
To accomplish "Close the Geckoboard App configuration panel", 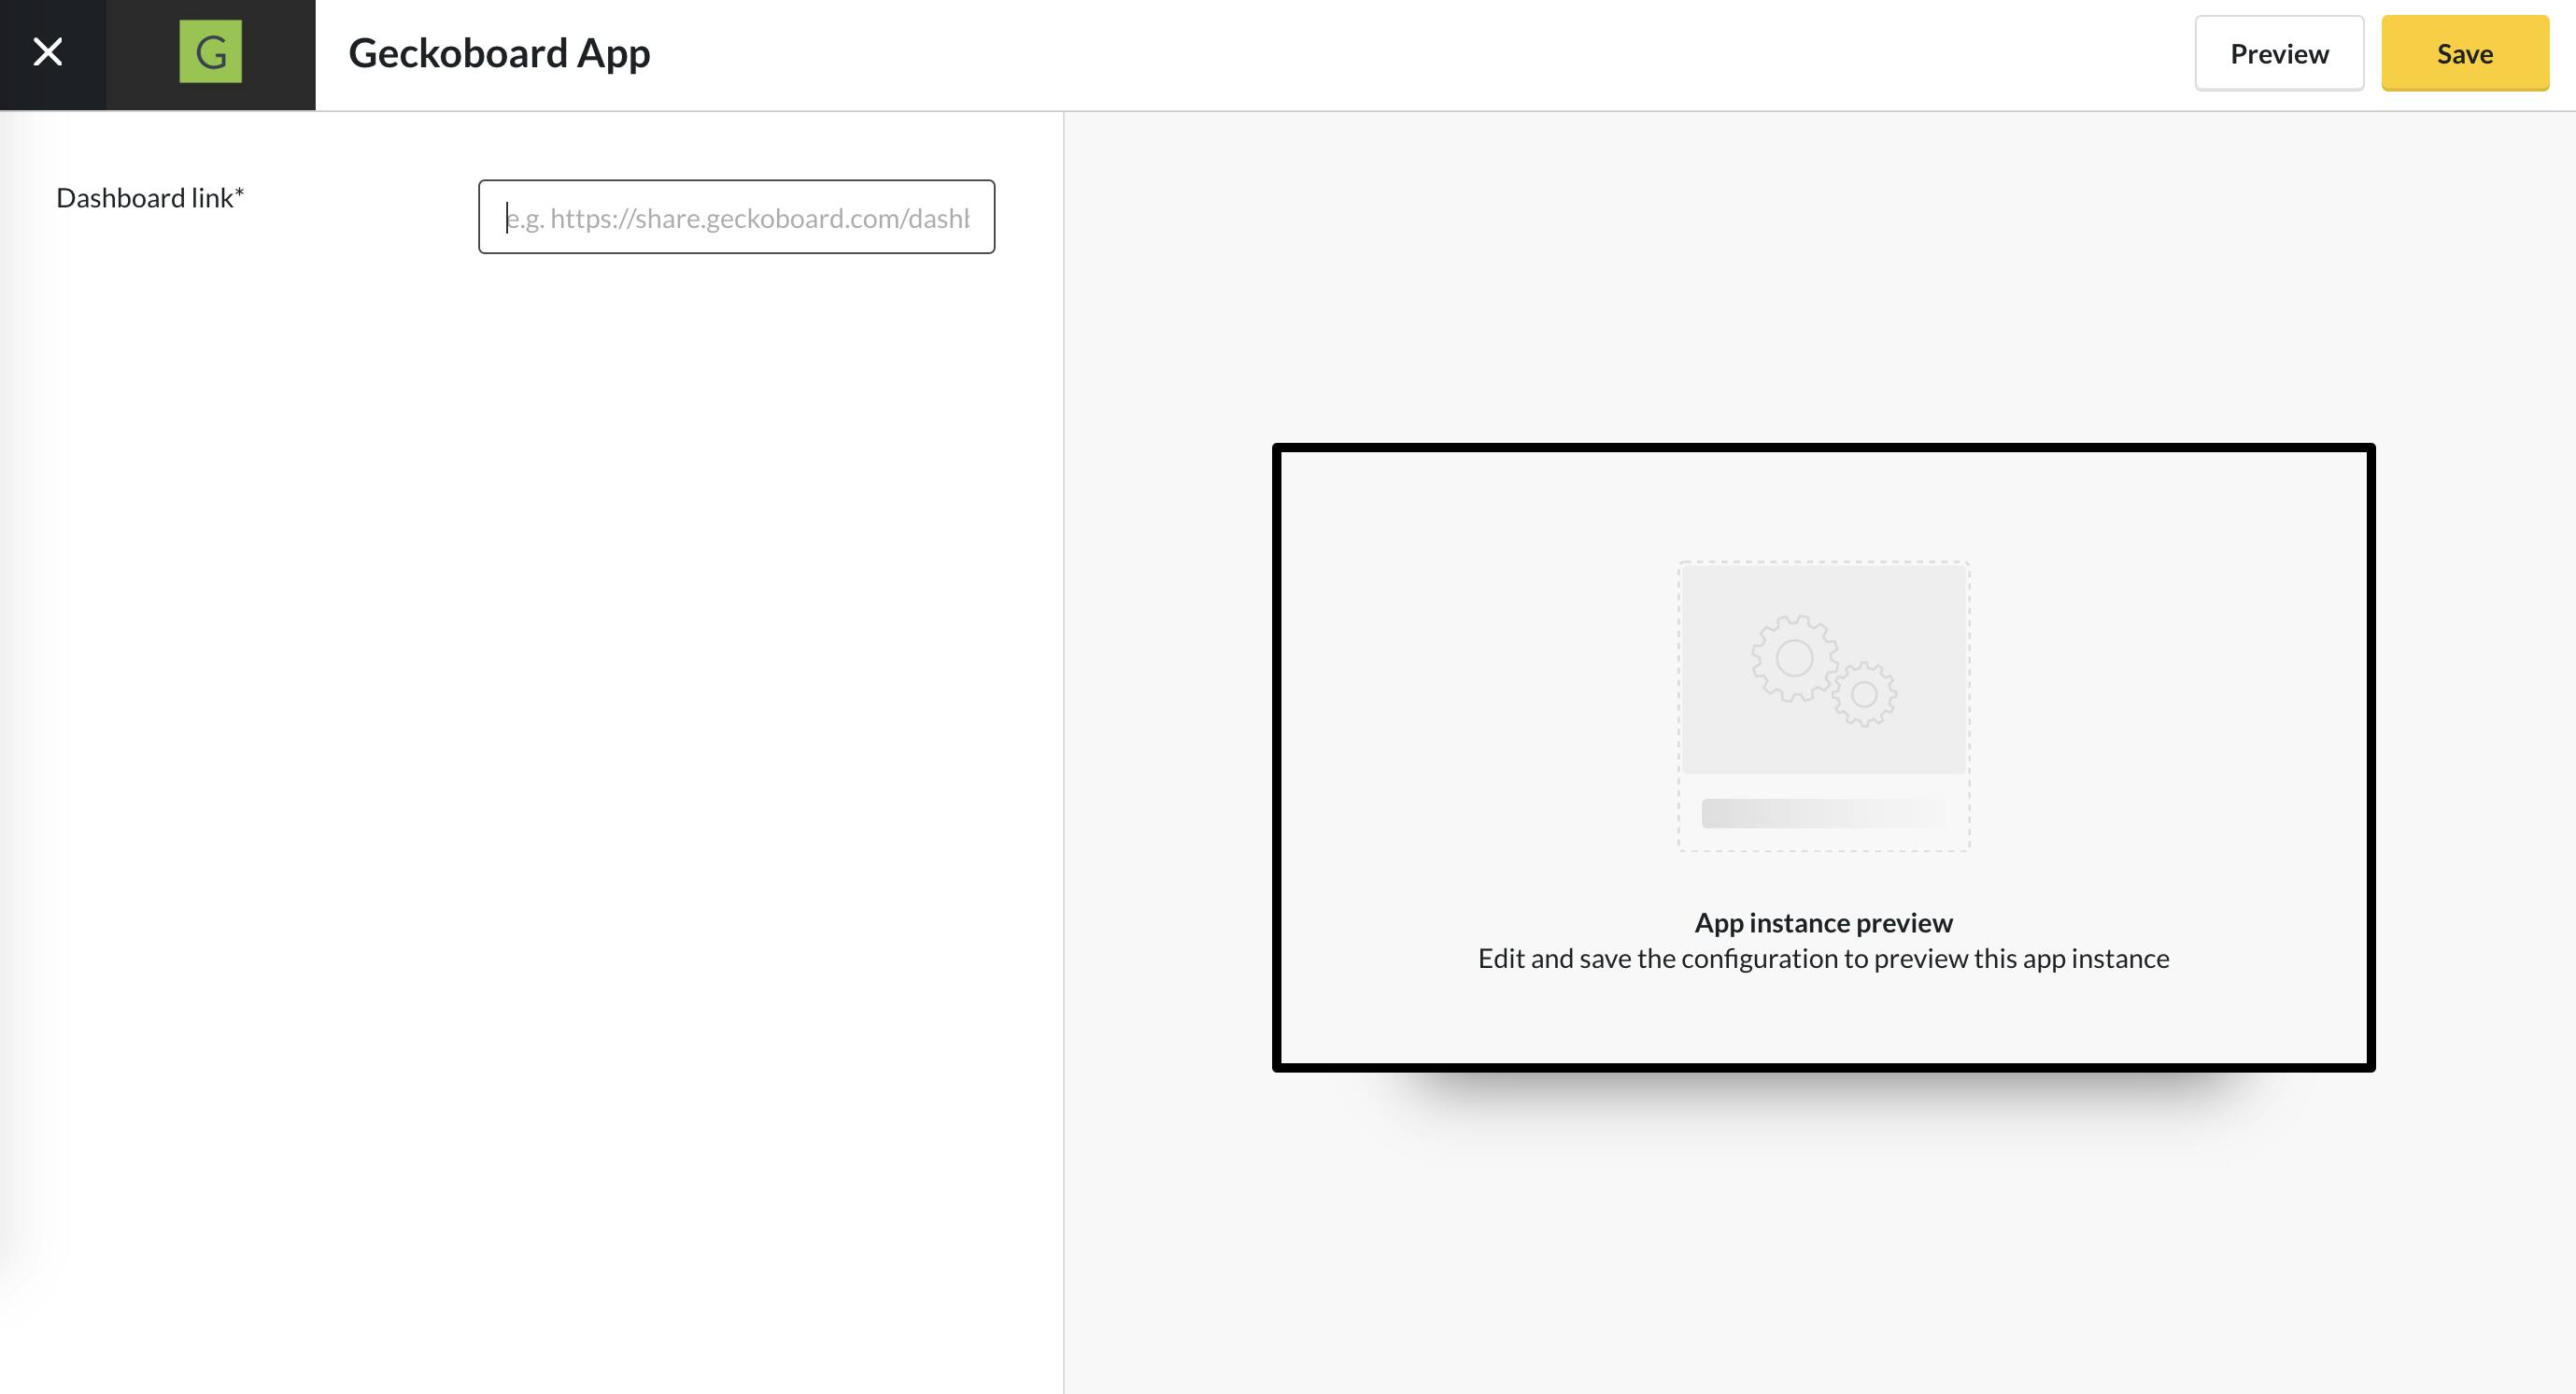I will pyautogui.click(x=48, y=52).
